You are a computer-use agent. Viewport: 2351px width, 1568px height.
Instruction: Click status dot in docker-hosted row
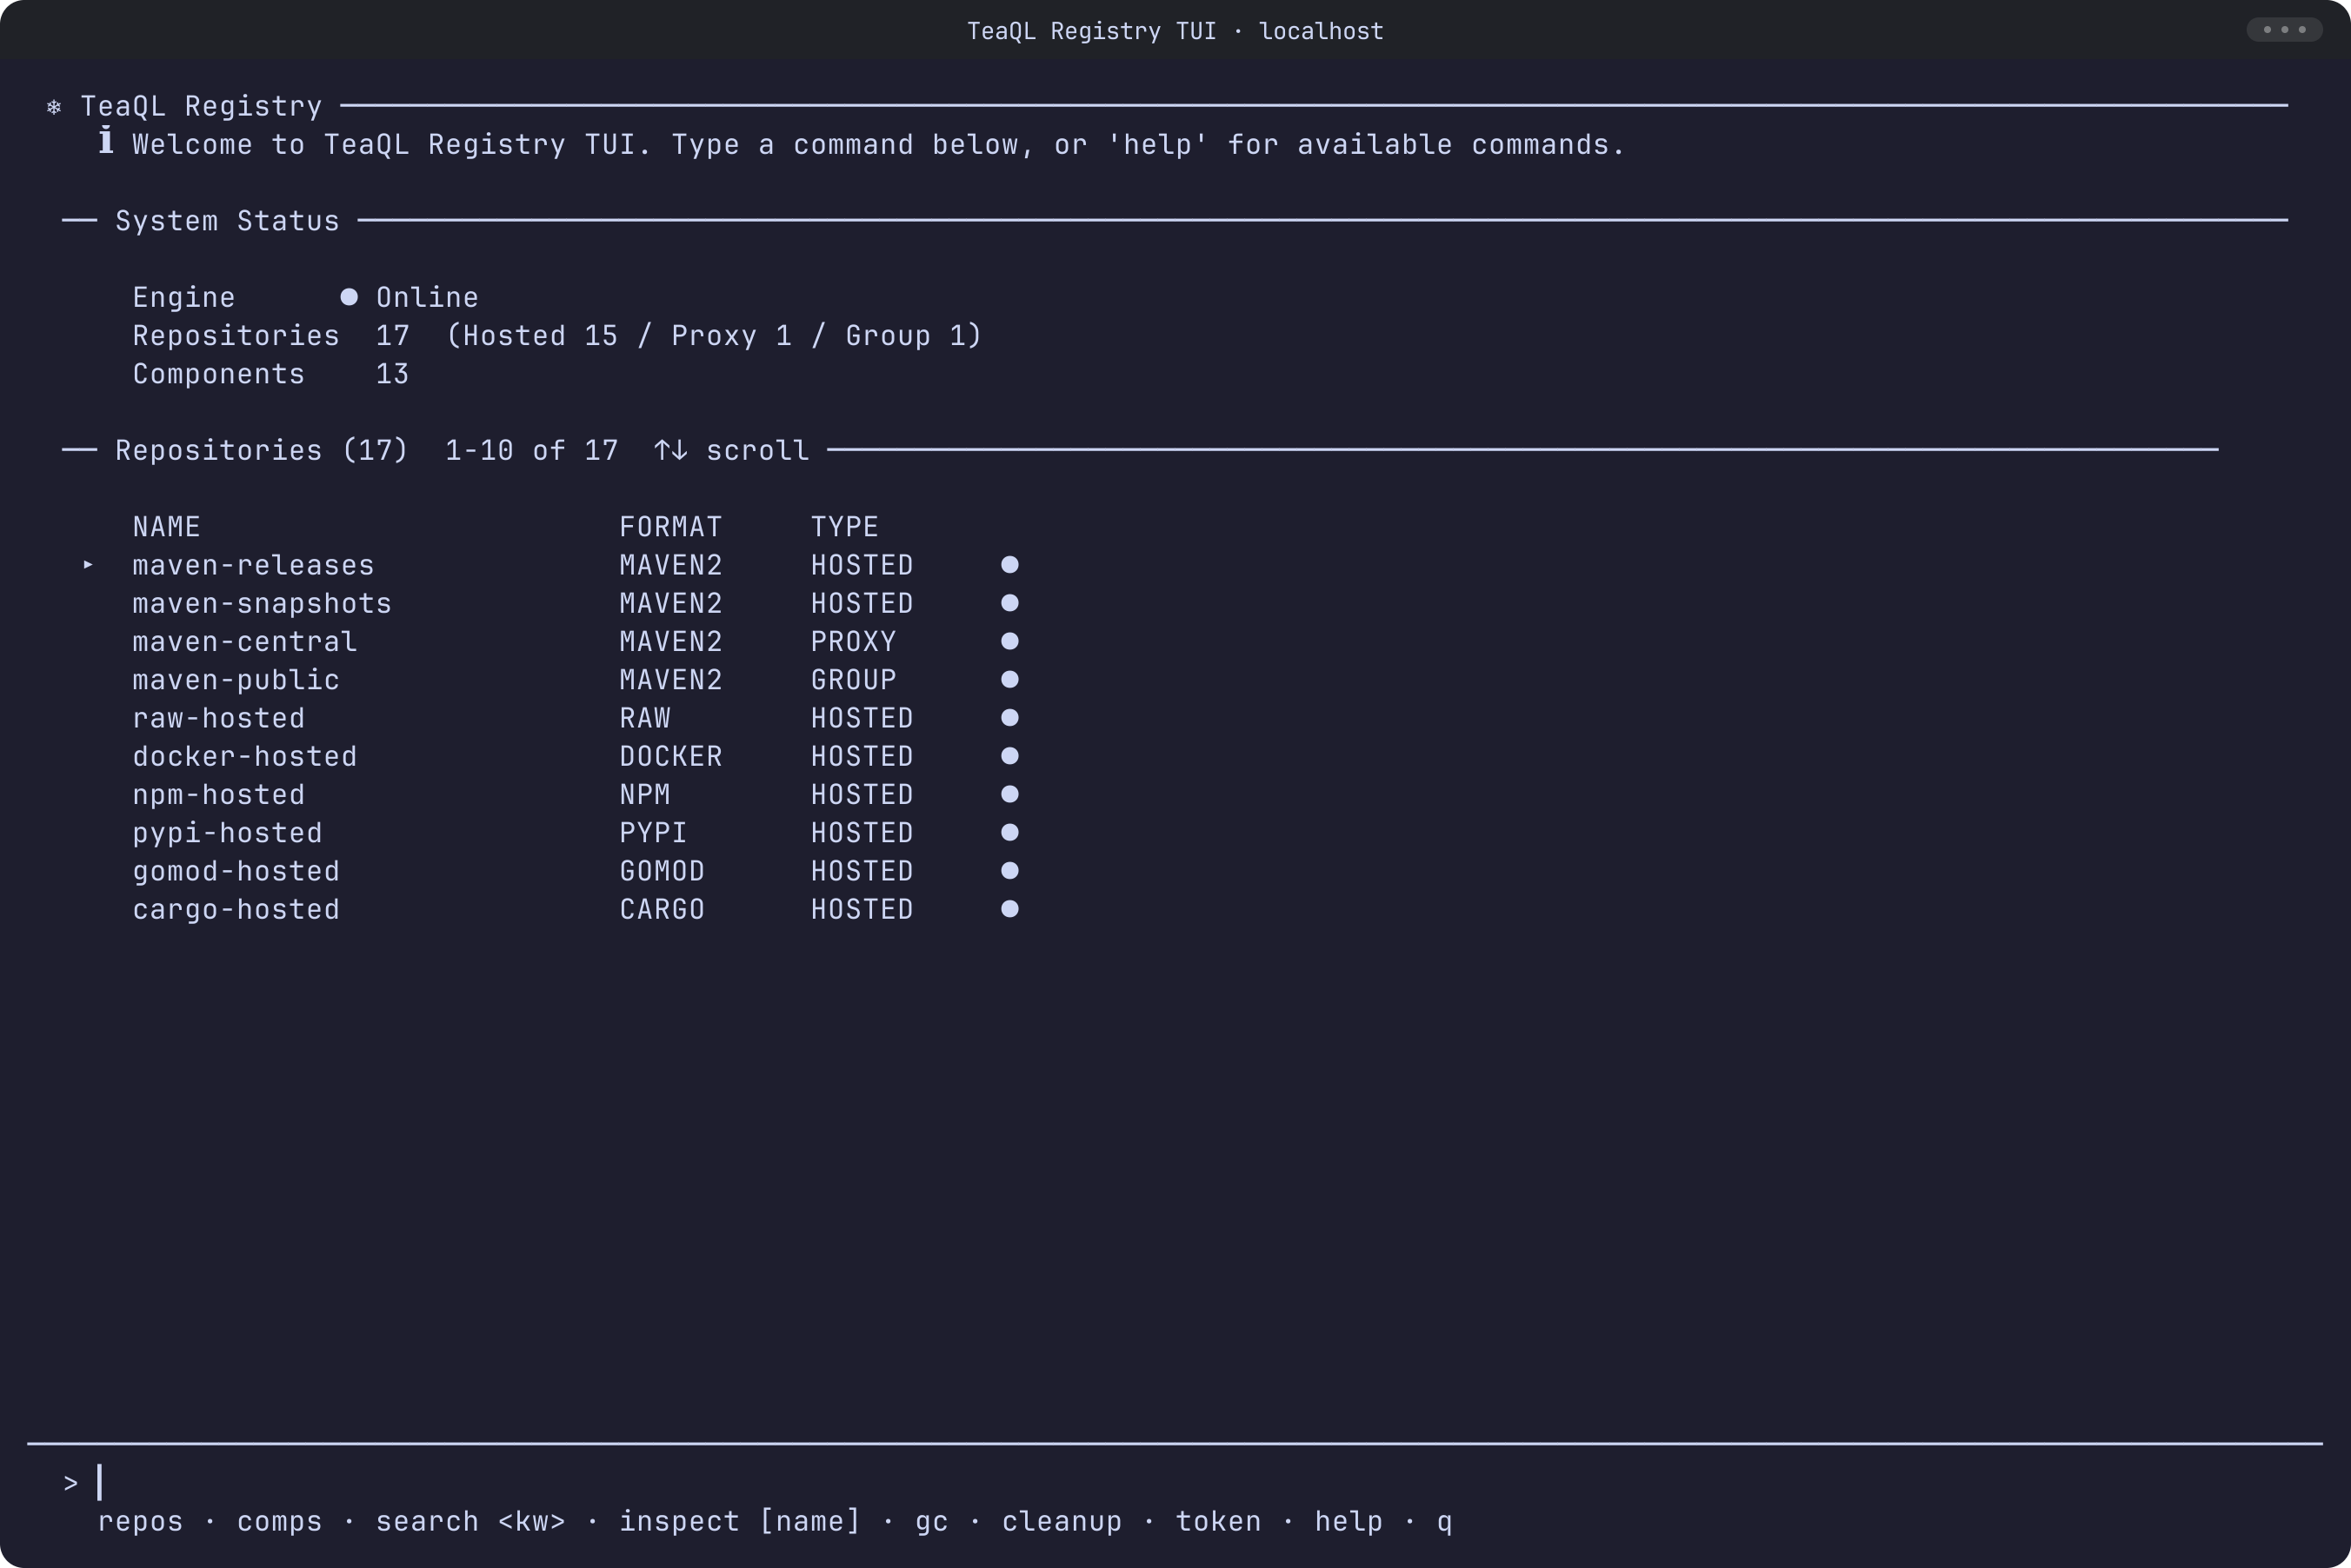click(1010, 756)
